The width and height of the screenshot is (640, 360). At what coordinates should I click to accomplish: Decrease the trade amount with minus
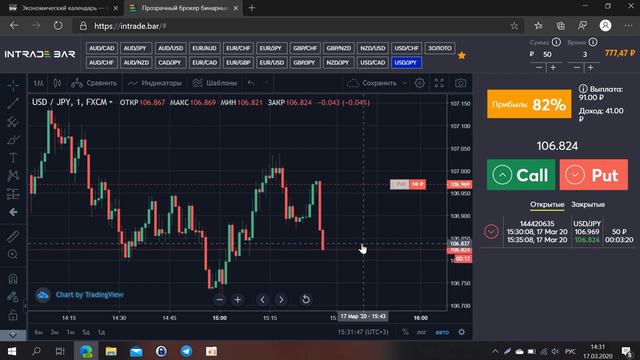[x=539, y=67]
